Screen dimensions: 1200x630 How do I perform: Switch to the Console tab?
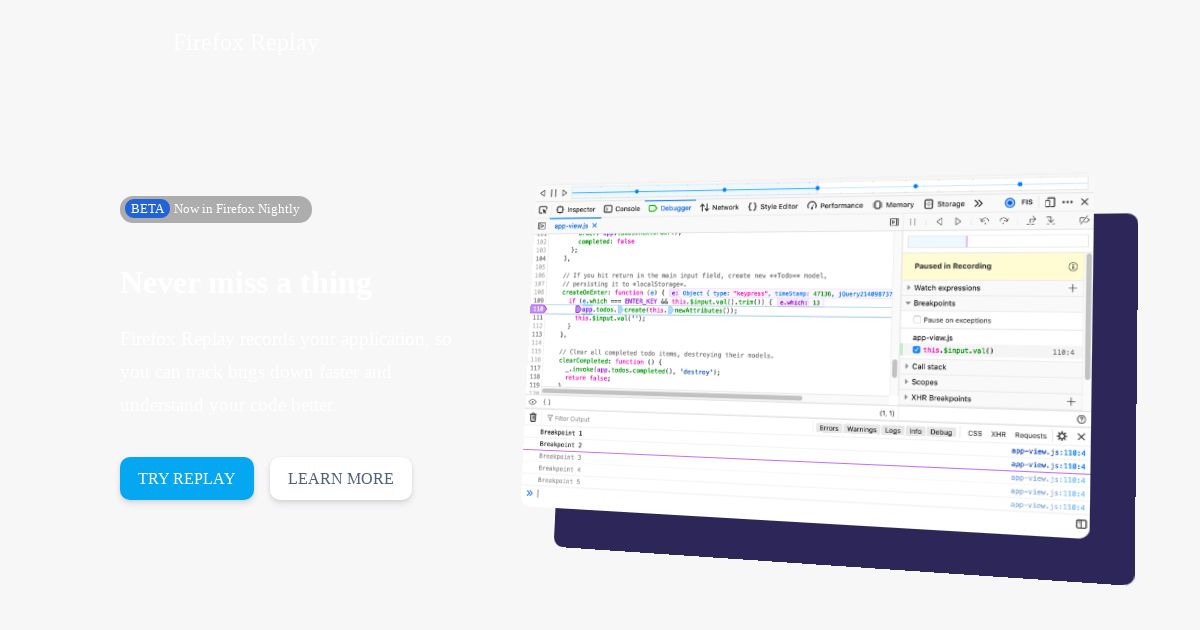(621, 208)
